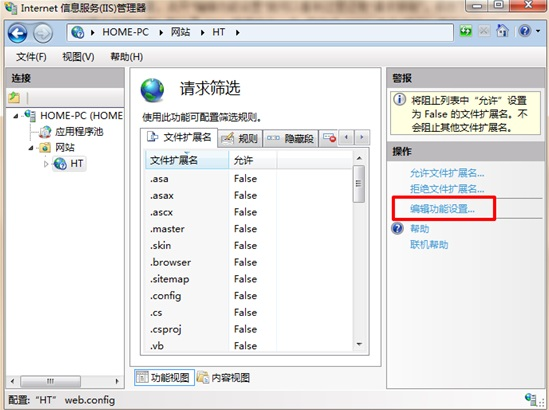Go back with the blue arrow

(18, 33)
